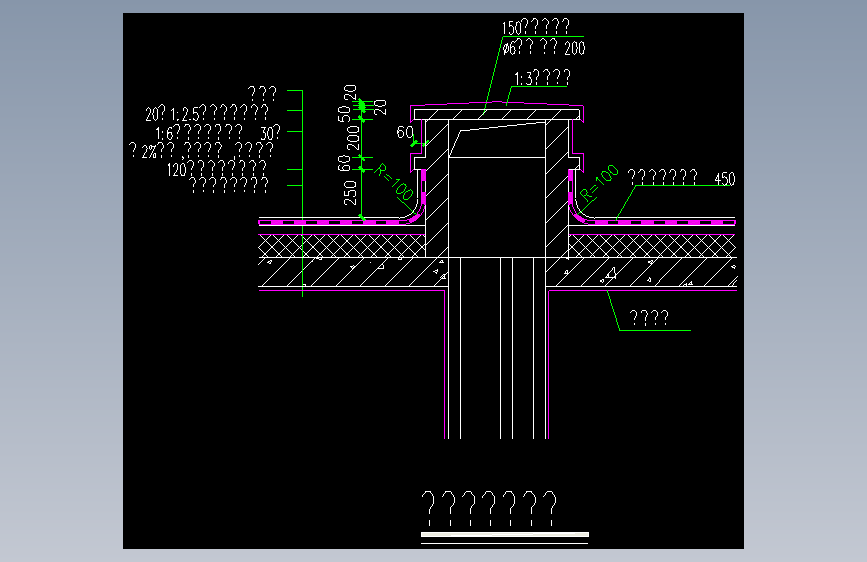The image size is (867, 562).
Task: Click the '450' dimension text
Action: [x=725, y=179]
